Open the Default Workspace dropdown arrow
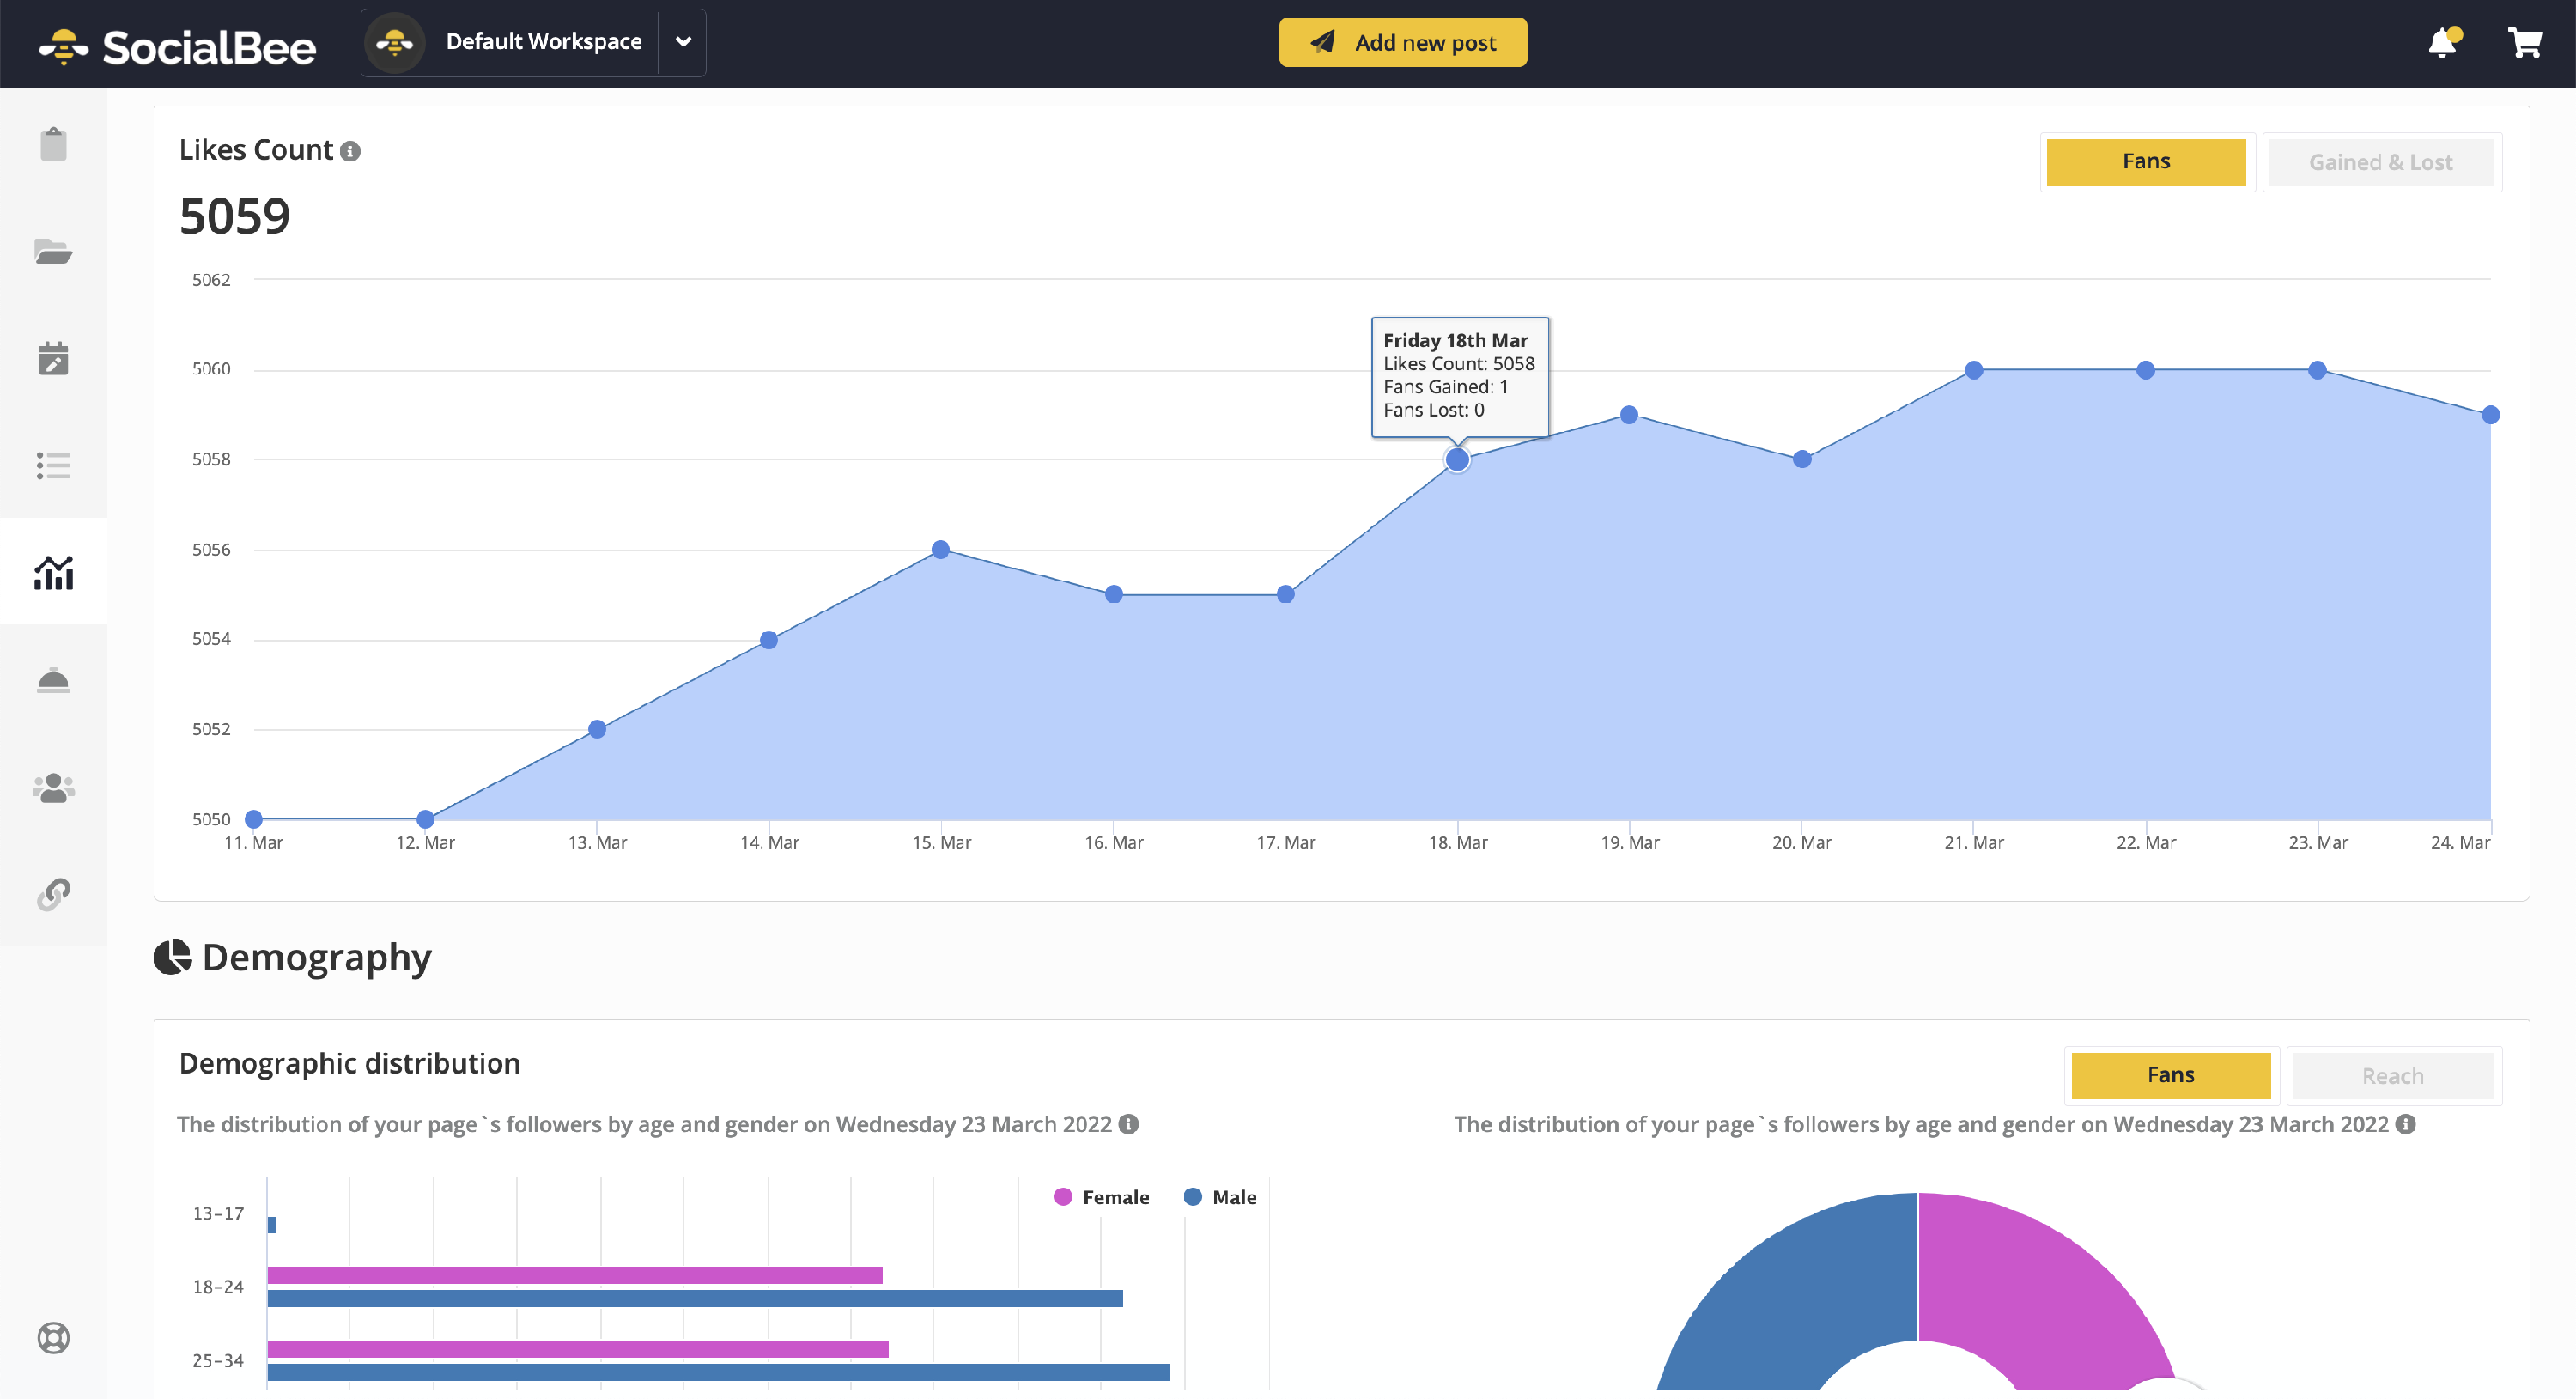Screen dimensions: 2576x1399 point(683,42)
